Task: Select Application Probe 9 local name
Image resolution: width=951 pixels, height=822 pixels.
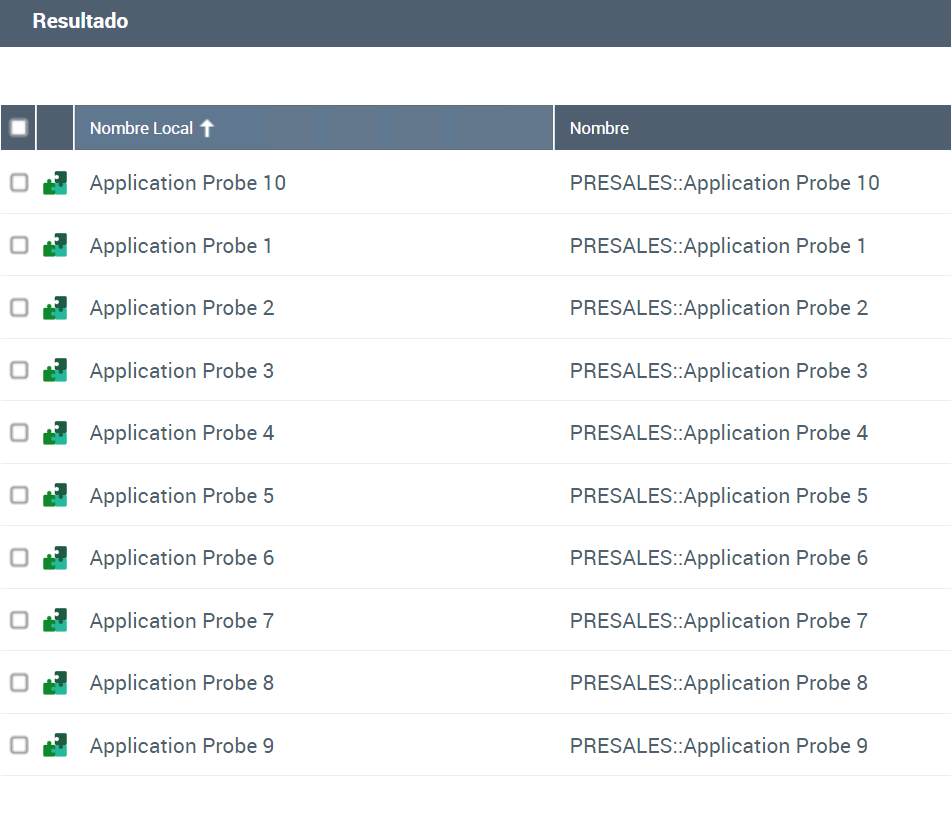Action: 182,746
